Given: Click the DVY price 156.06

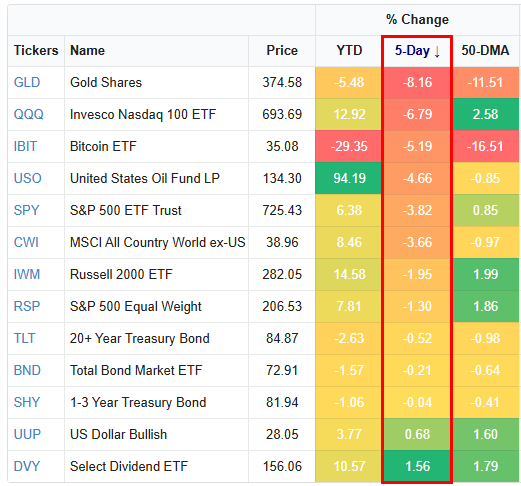Looking at the screenshot, I should tap(282, 466).
